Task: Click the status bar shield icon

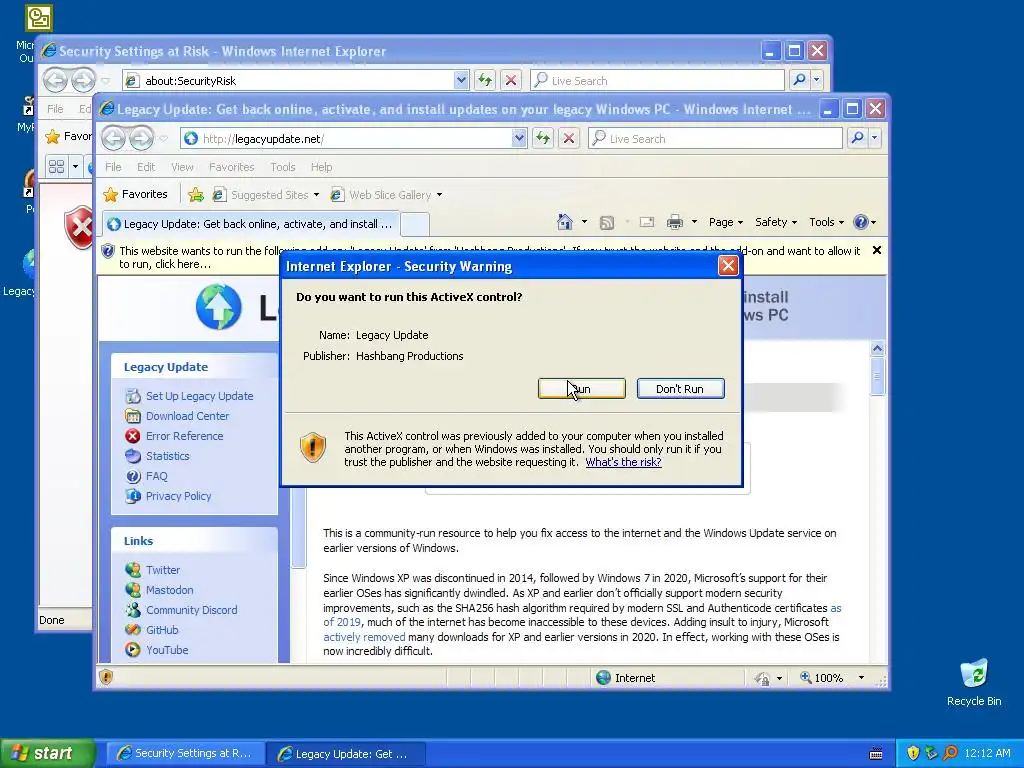Action: coord(106,677)
